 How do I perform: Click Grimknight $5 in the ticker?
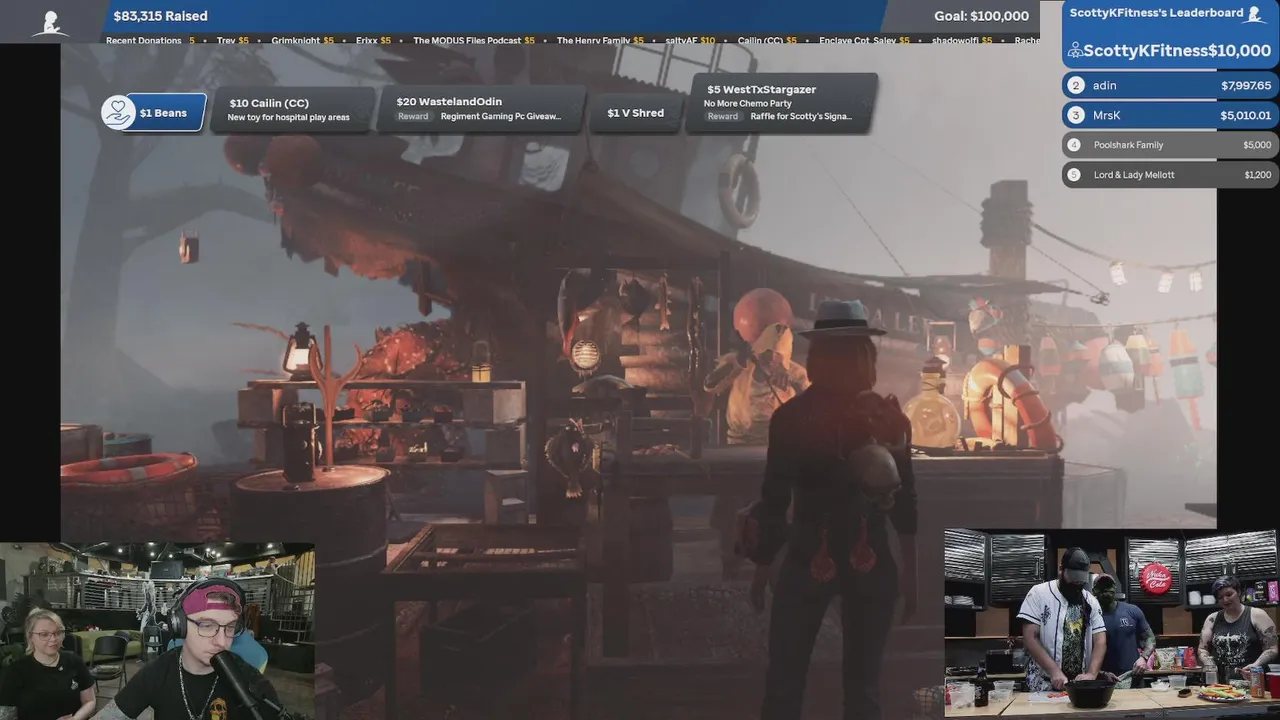pyautogui.click(x=303, y=41)
